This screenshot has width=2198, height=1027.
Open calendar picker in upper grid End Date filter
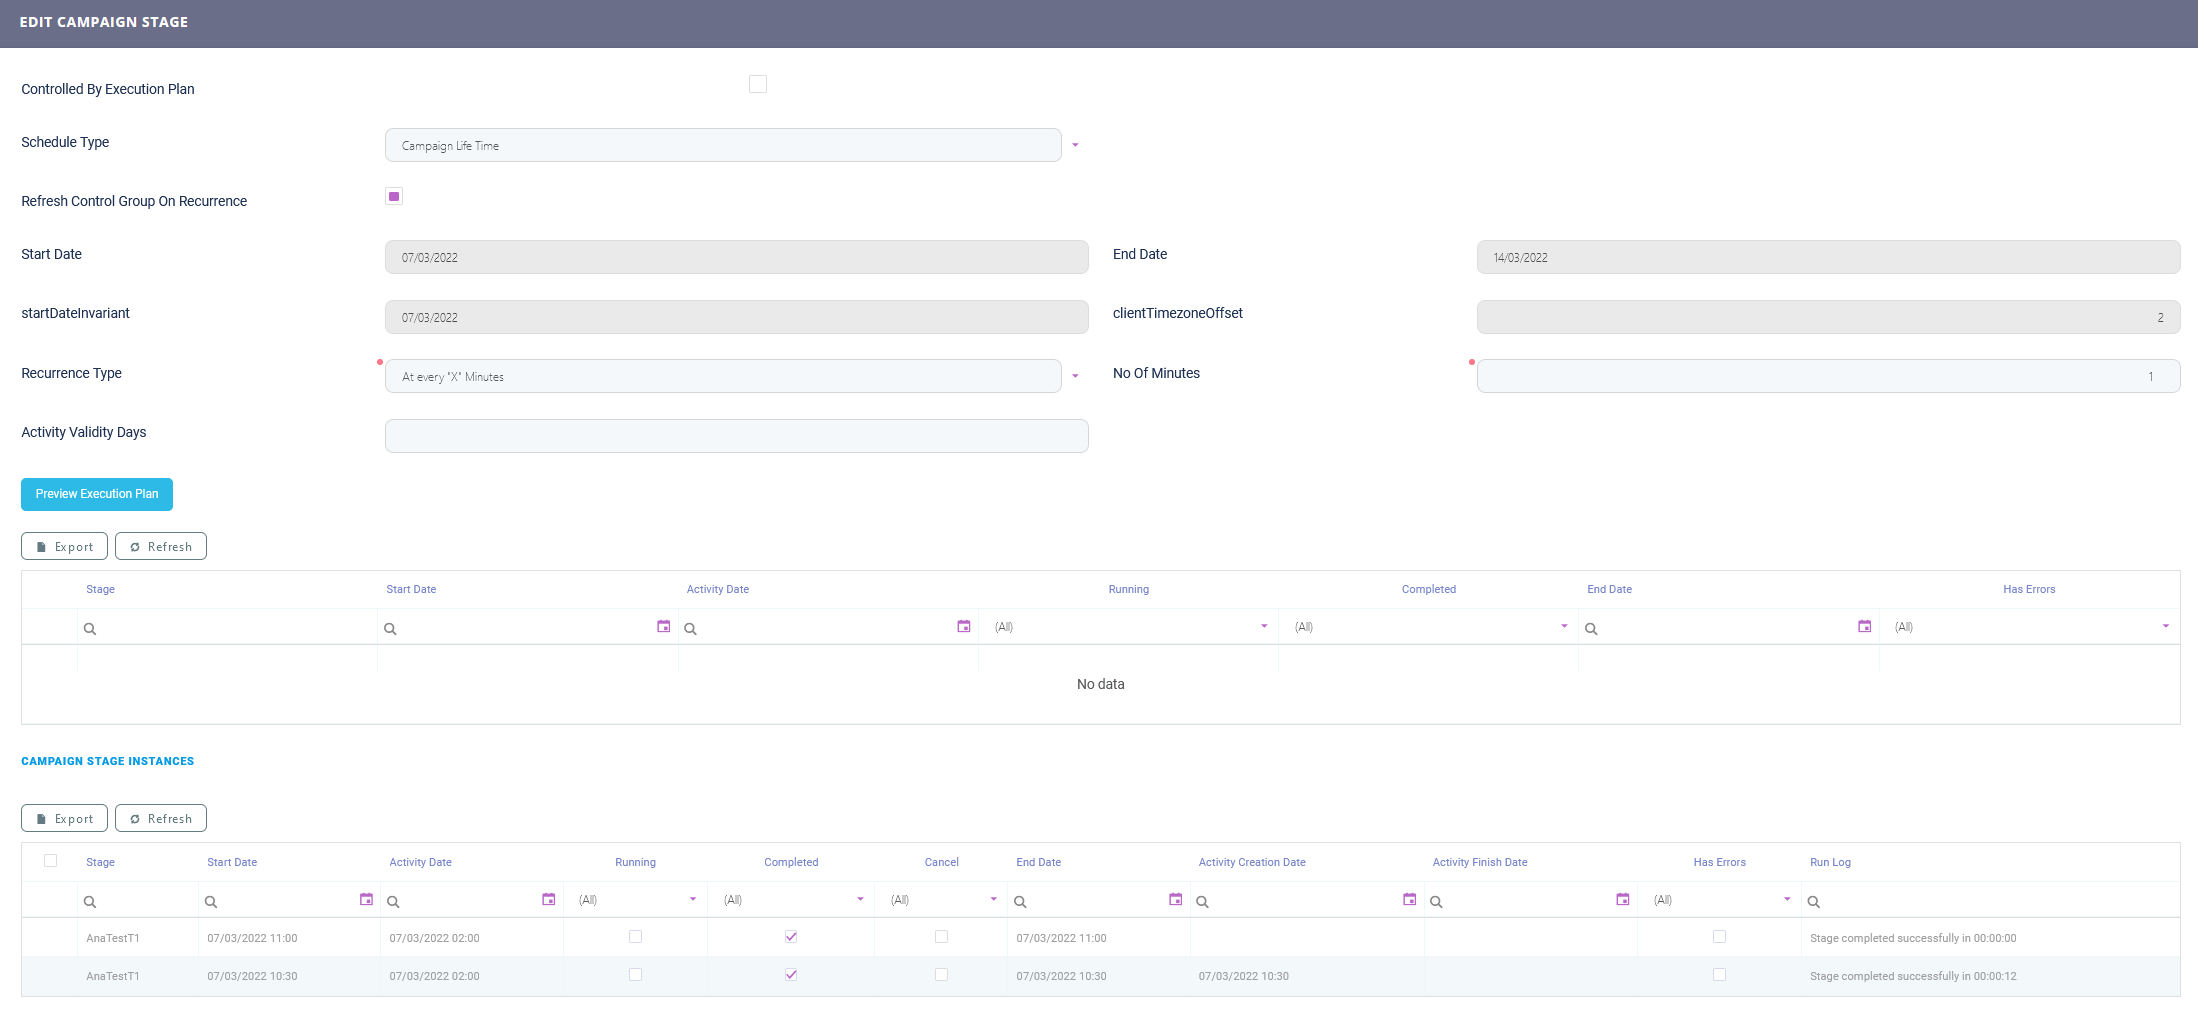[x=1864, y=627]
